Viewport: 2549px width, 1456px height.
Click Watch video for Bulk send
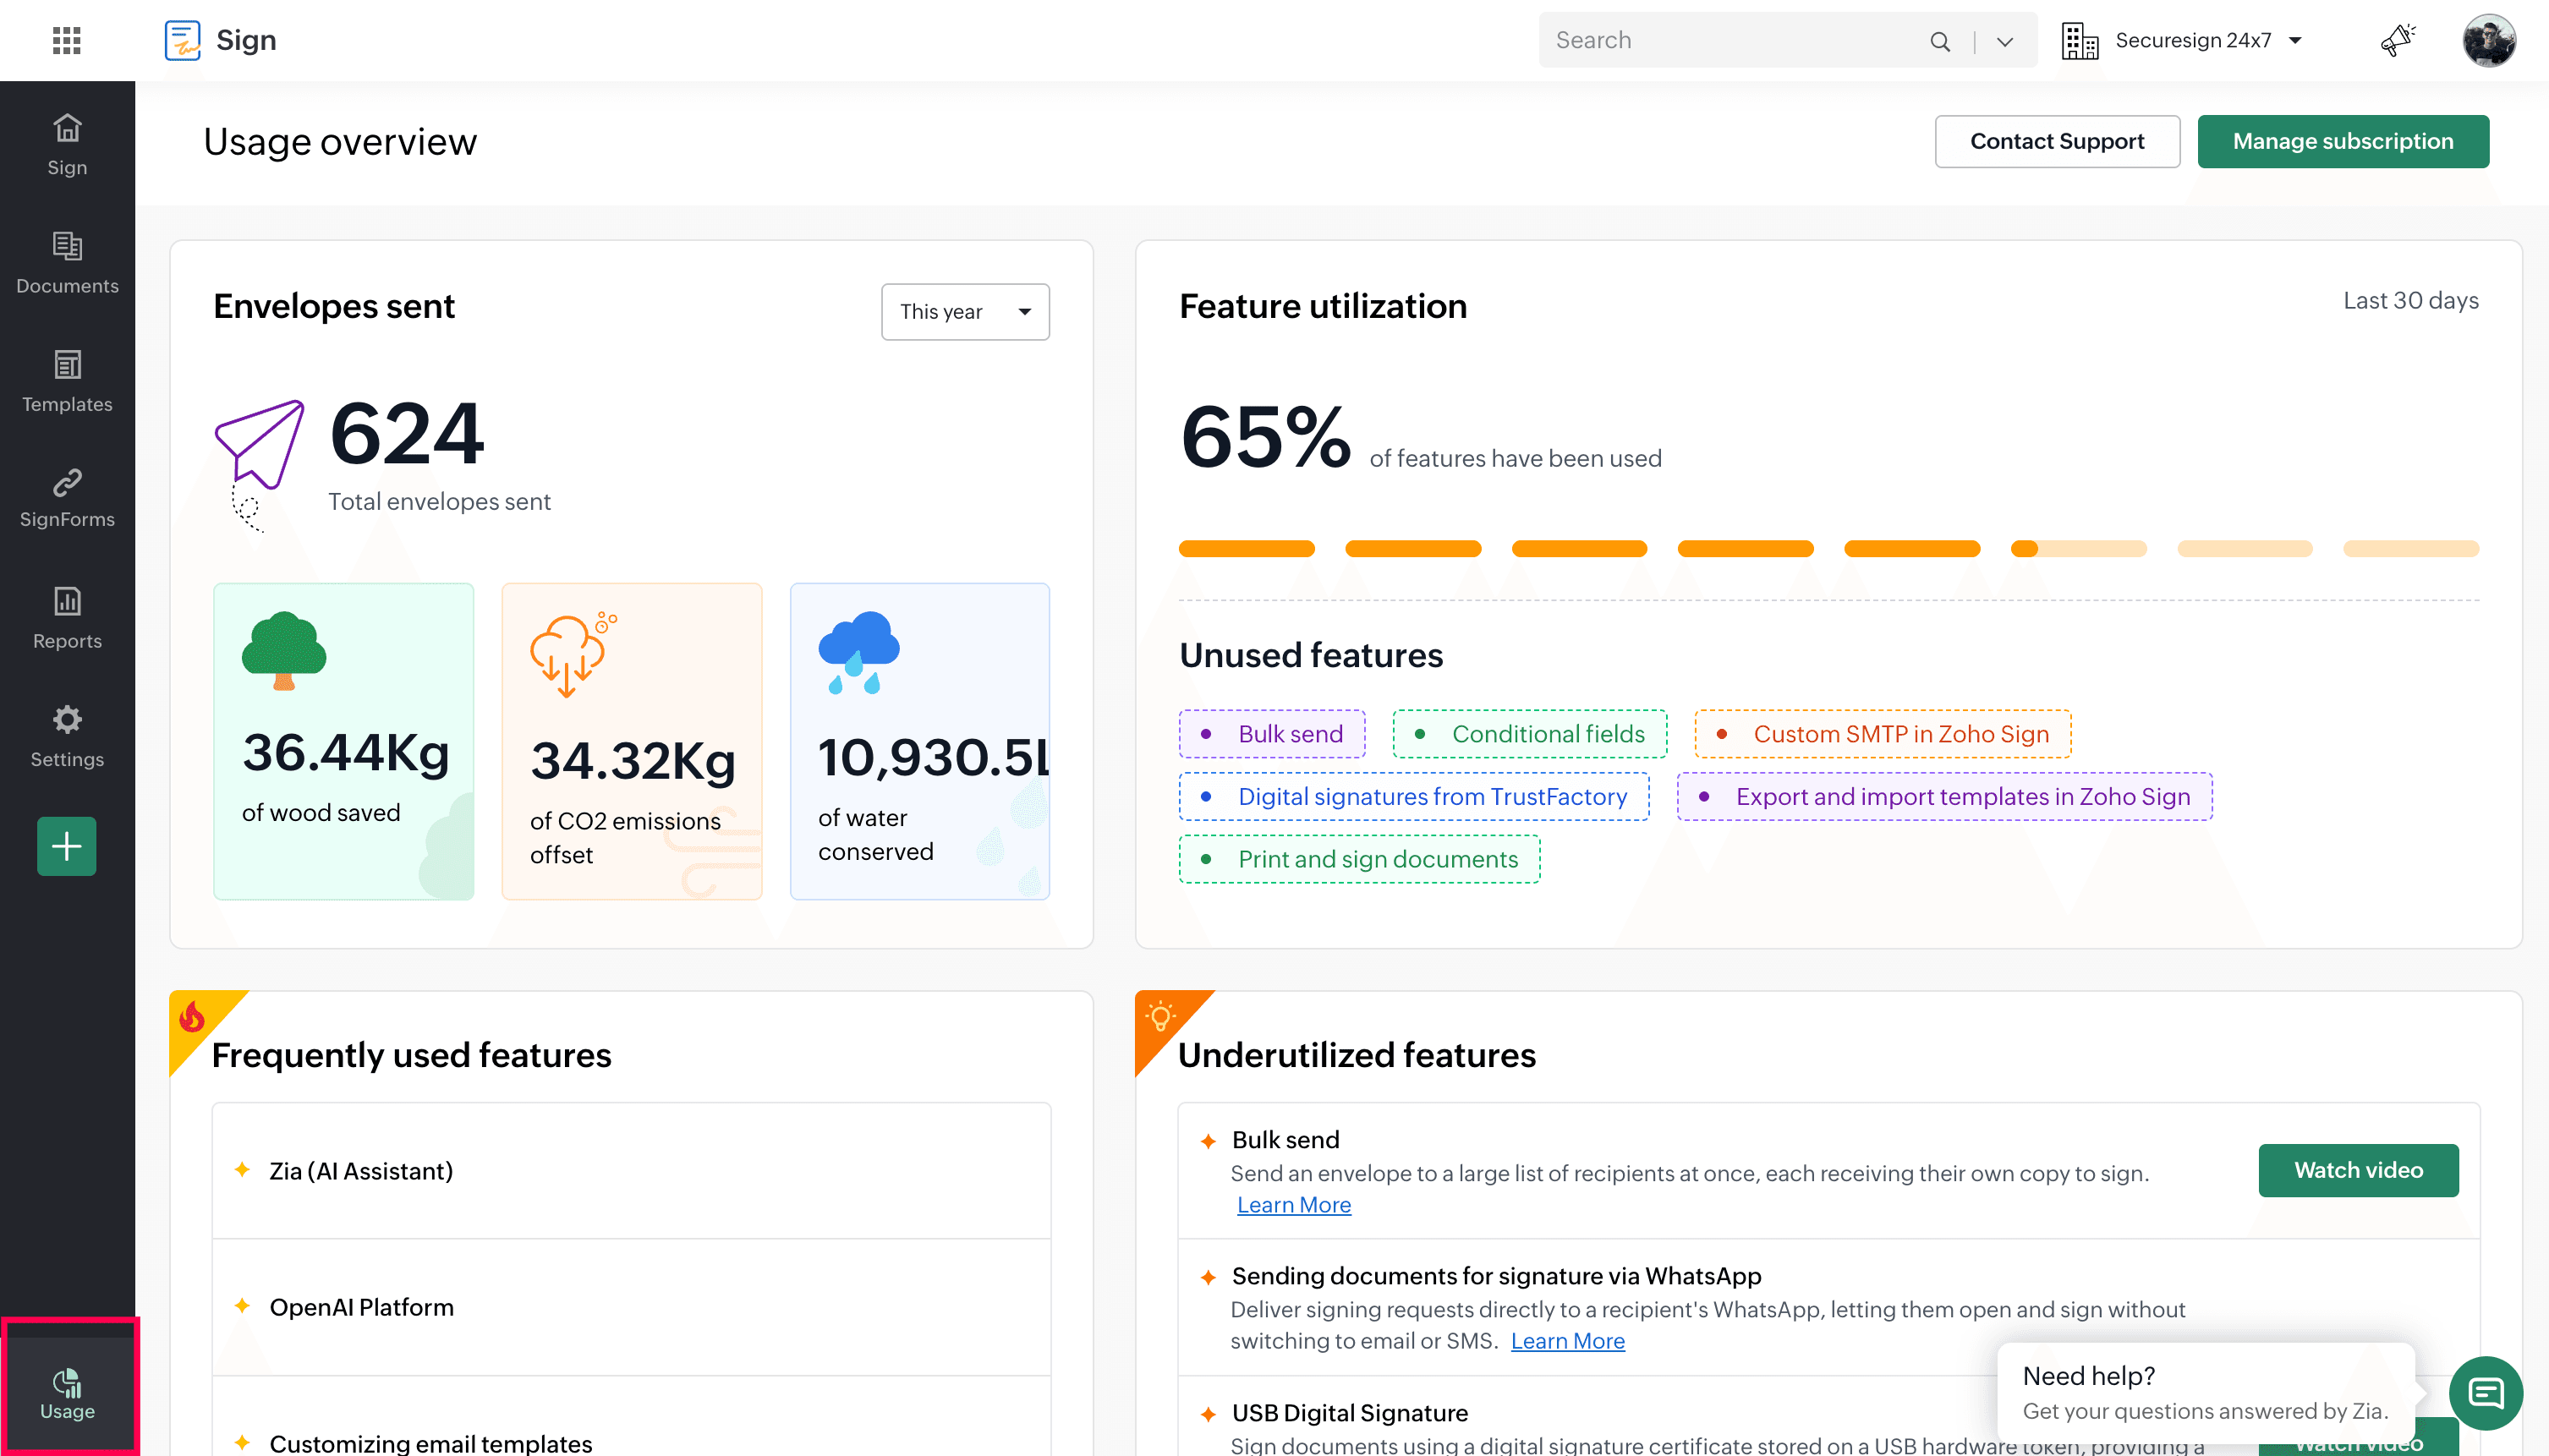tap(2358, 1171)
